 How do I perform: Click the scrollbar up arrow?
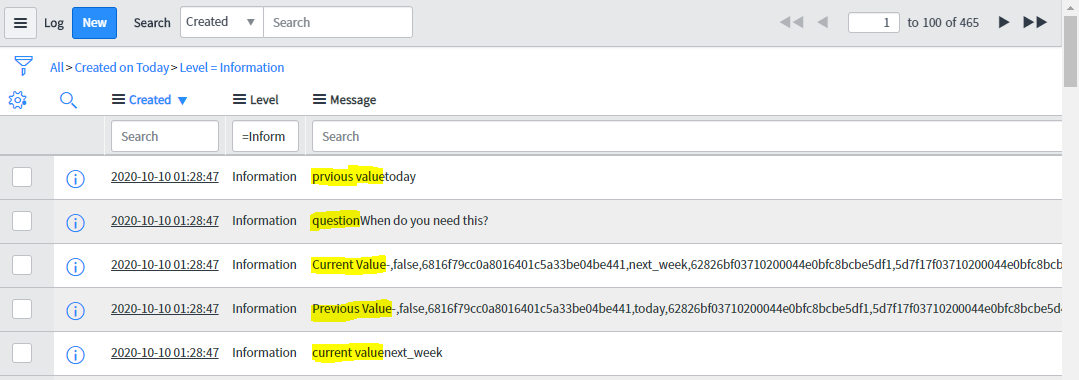1071,7
